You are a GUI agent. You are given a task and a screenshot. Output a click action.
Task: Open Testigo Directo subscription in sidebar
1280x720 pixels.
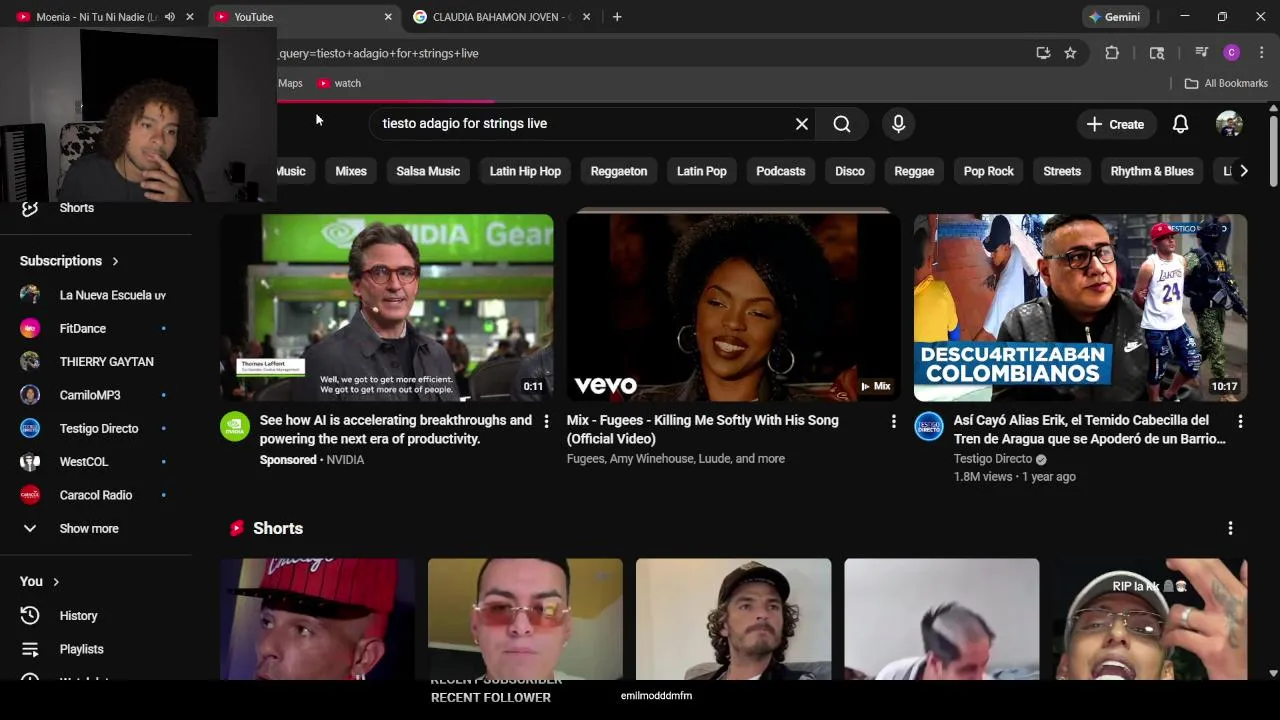(96, 428)
